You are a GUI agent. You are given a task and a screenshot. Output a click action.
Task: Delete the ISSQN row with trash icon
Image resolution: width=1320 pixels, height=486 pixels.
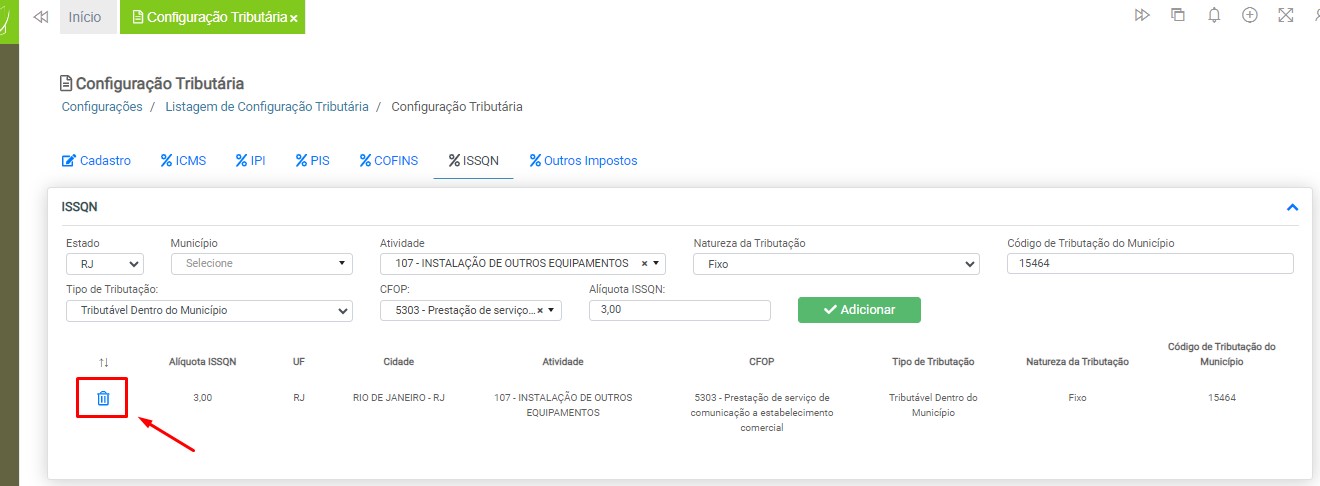pyautogui.click(x=103, y=398)
